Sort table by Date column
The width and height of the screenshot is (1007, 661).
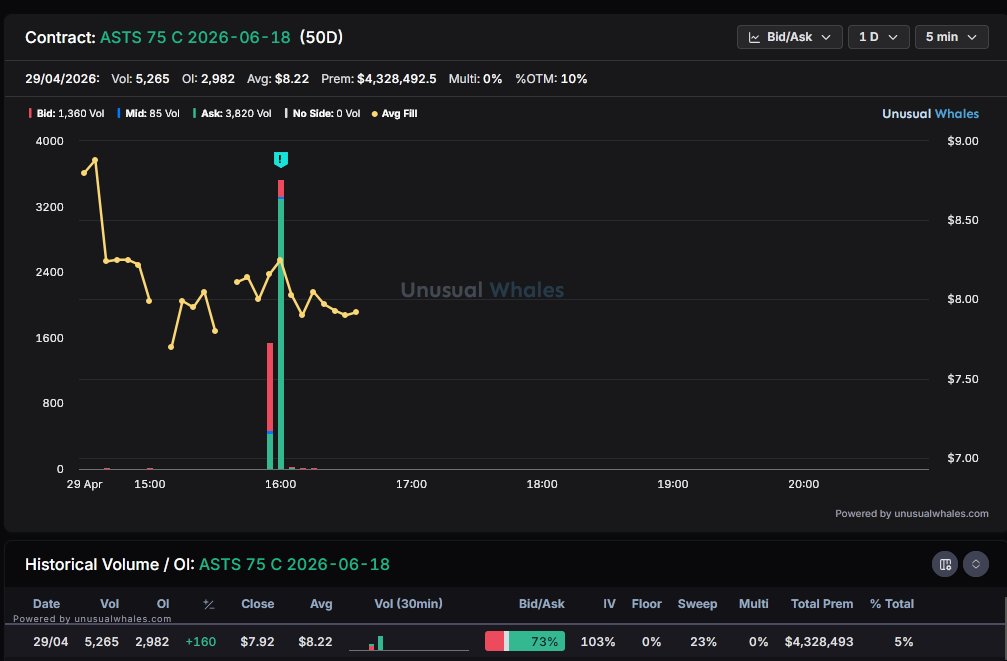[46, 604]
